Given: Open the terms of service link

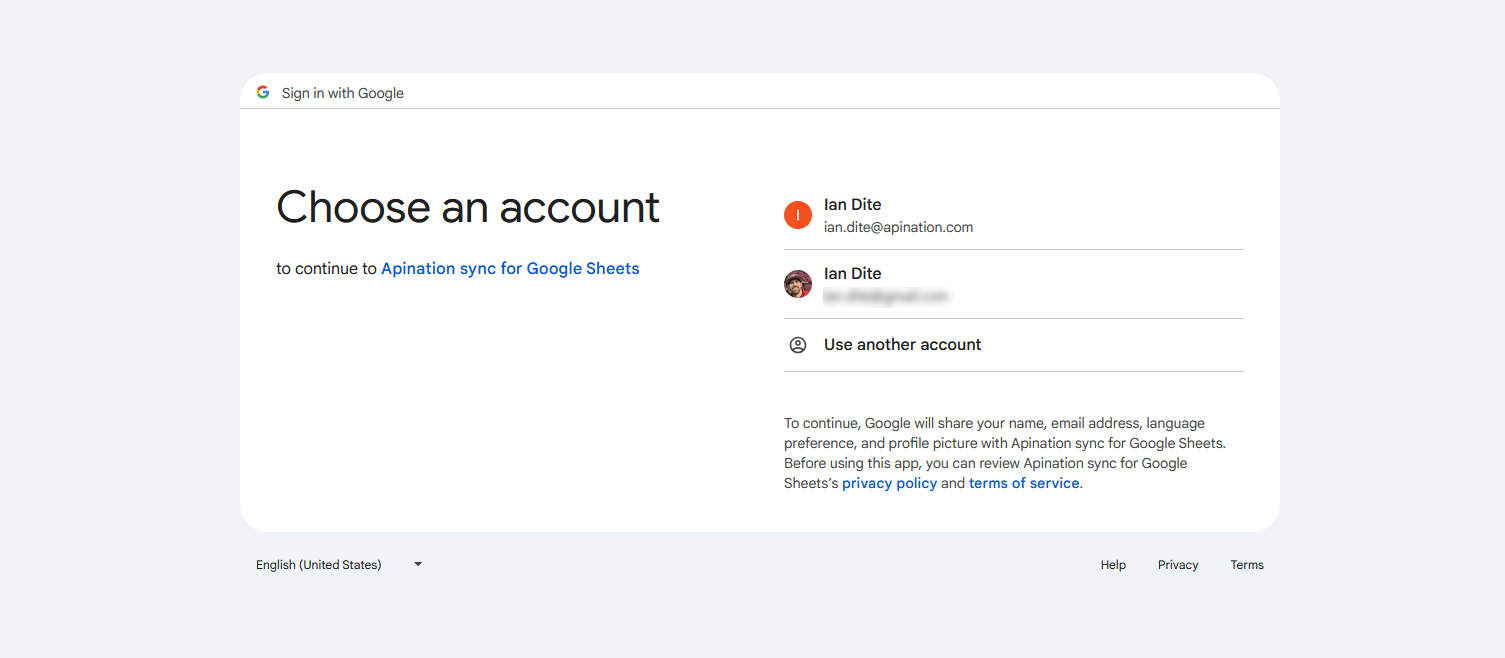Looking at the screenshot, I should click(x=1024, y=483).
